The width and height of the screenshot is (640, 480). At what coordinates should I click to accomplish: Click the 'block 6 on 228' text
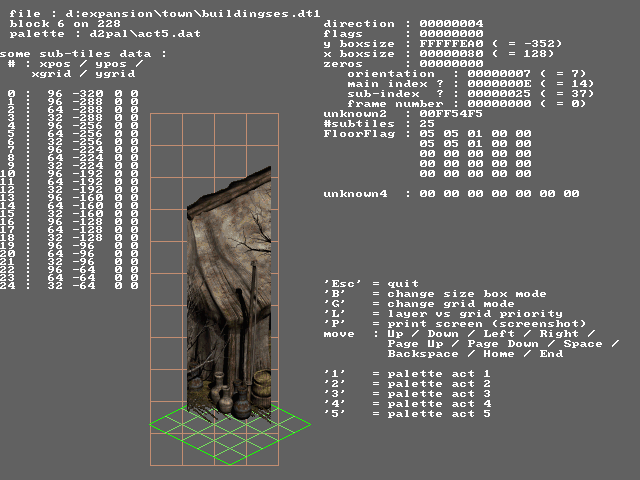point(65,24)
